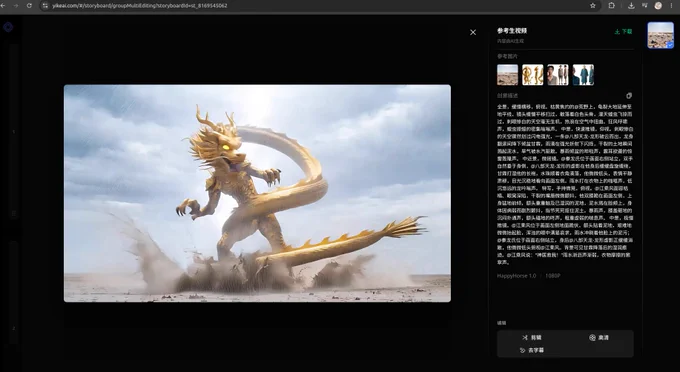
Task: Click the site info icon in address bar
Action: click(x=45, y=6)
